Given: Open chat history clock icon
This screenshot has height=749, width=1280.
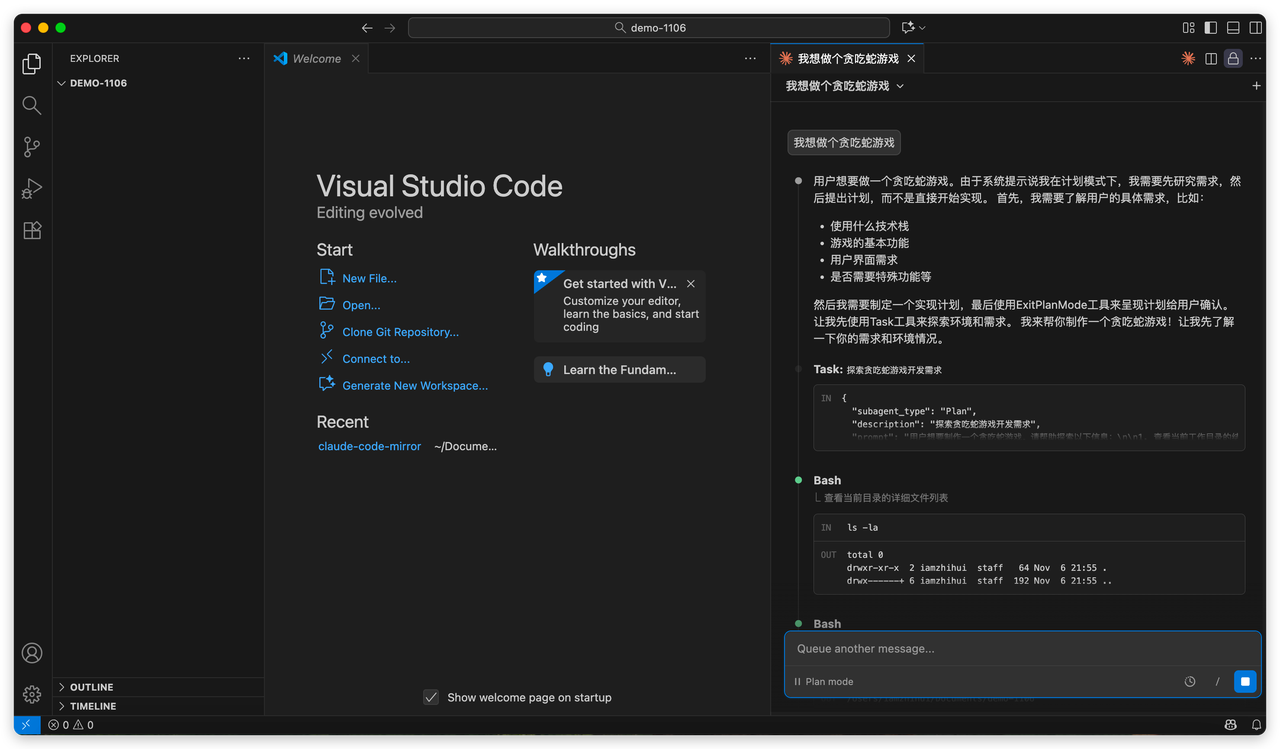Looking at the screenshot, I should tap(1190, 682).
